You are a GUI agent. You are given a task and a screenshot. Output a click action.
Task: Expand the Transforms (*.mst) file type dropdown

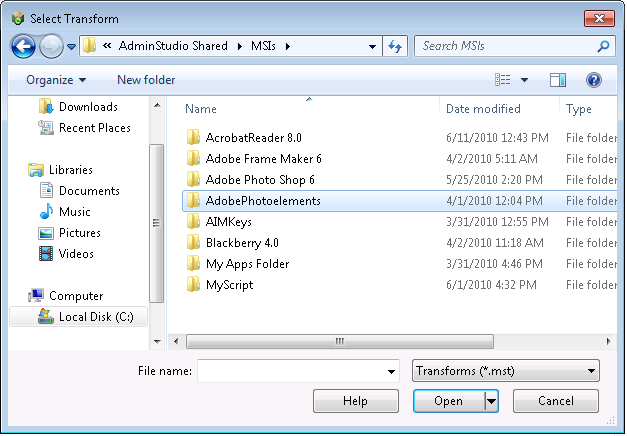[x=505, y=372]
